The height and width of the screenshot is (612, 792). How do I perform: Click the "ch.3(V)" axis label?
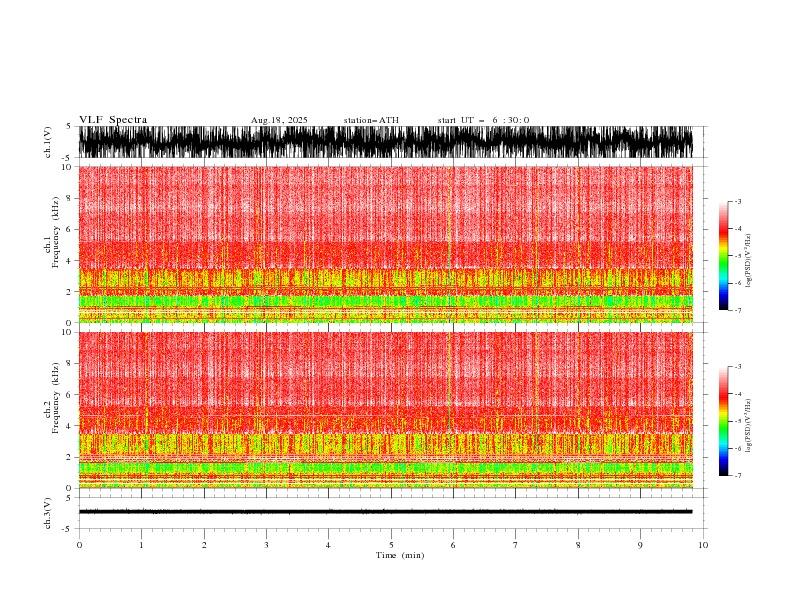[x=48, y=513]
